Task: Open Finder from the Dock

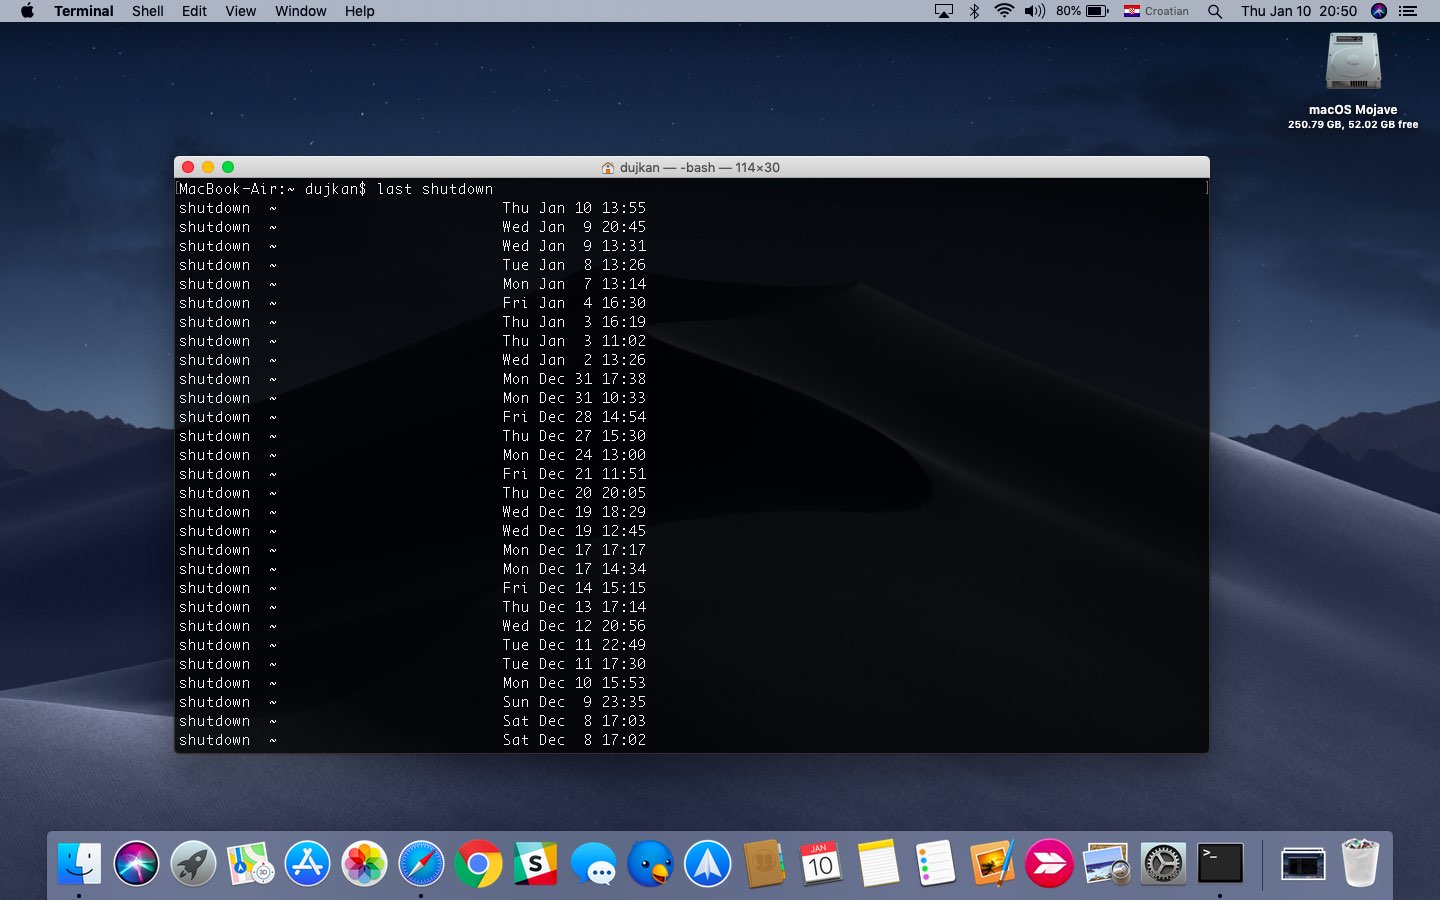Action: 79,863
